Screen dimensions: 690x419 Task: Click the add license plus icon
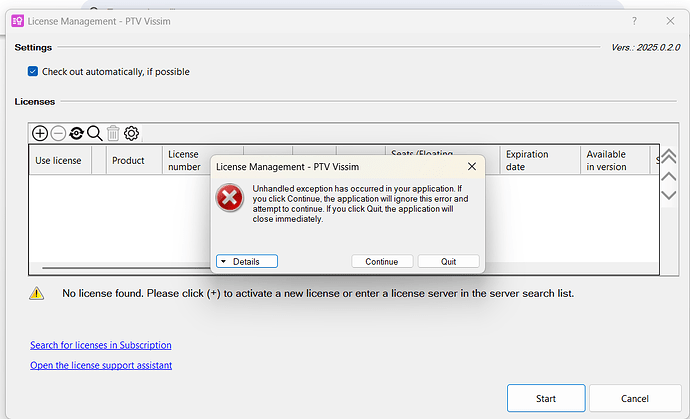pos(40,133)
